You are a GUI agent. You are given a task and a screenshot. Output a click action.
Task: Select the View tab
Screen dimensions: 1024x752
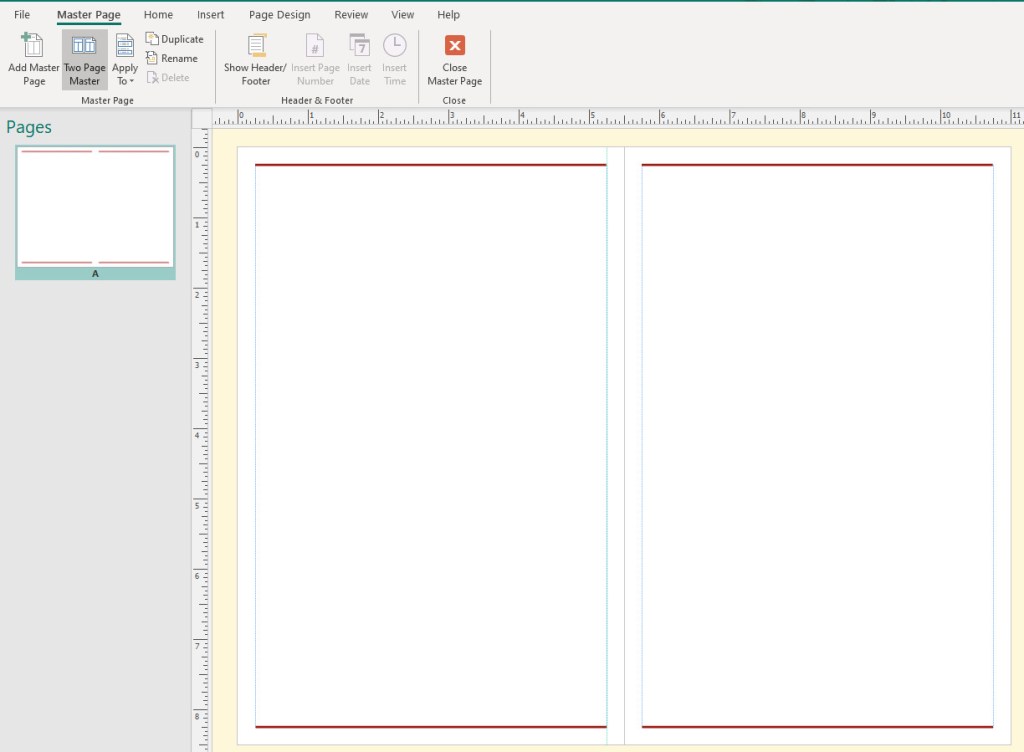(403, 15)
